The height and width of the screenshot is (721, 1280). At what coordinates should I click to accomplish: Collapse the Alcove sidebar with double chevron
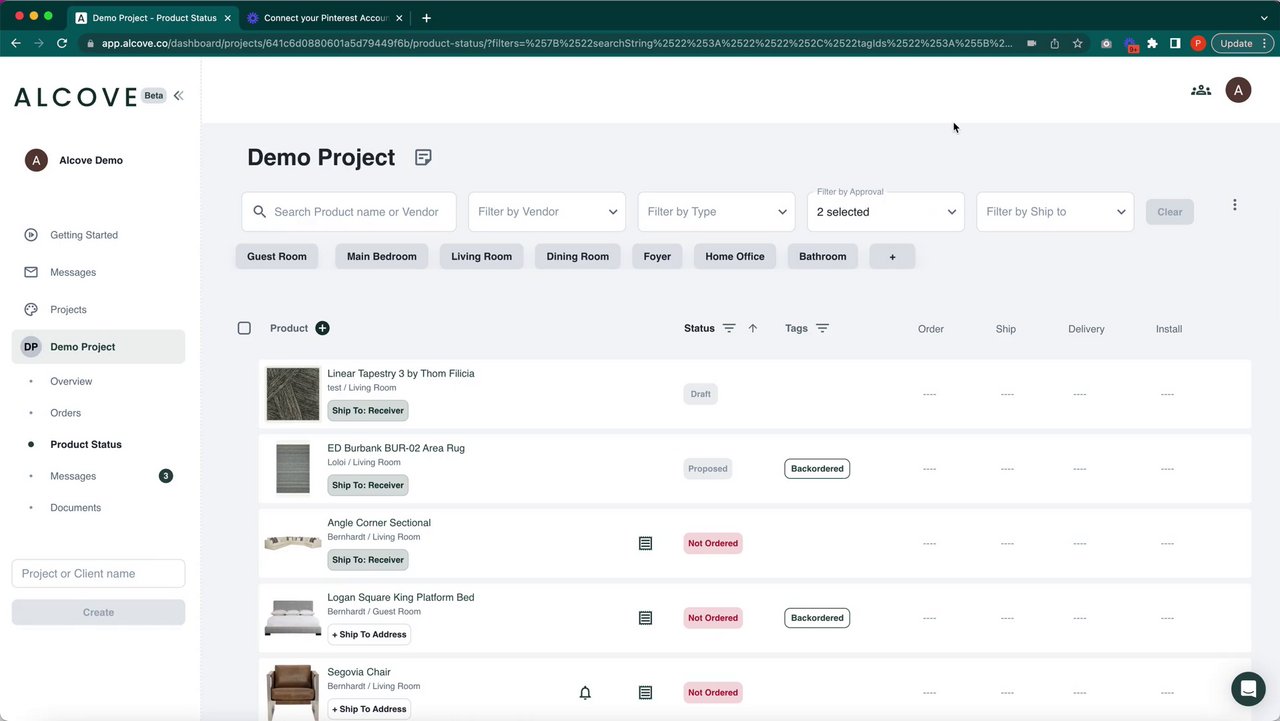(x=178, y=96)
